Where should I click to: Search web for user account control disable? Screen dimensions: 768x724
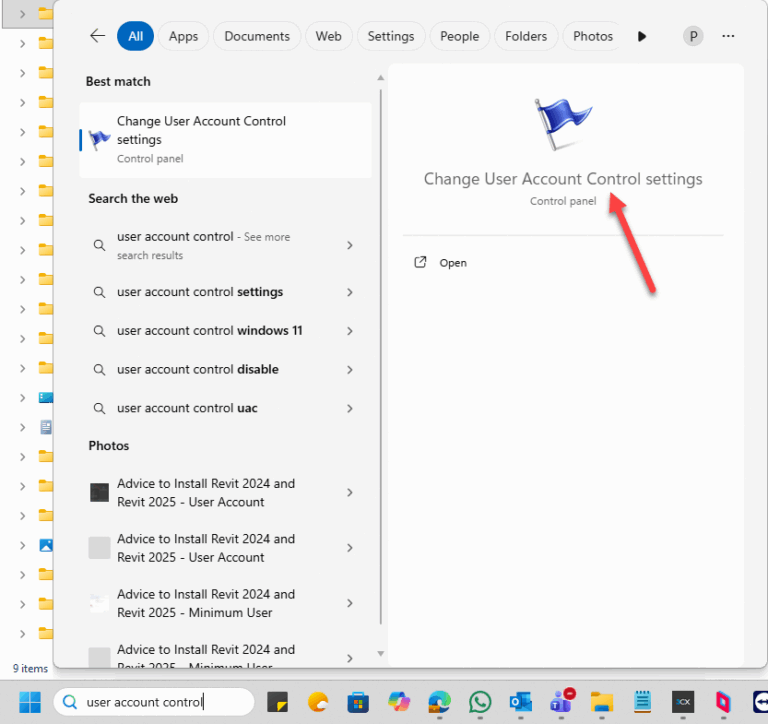click(x=223, y=369)
